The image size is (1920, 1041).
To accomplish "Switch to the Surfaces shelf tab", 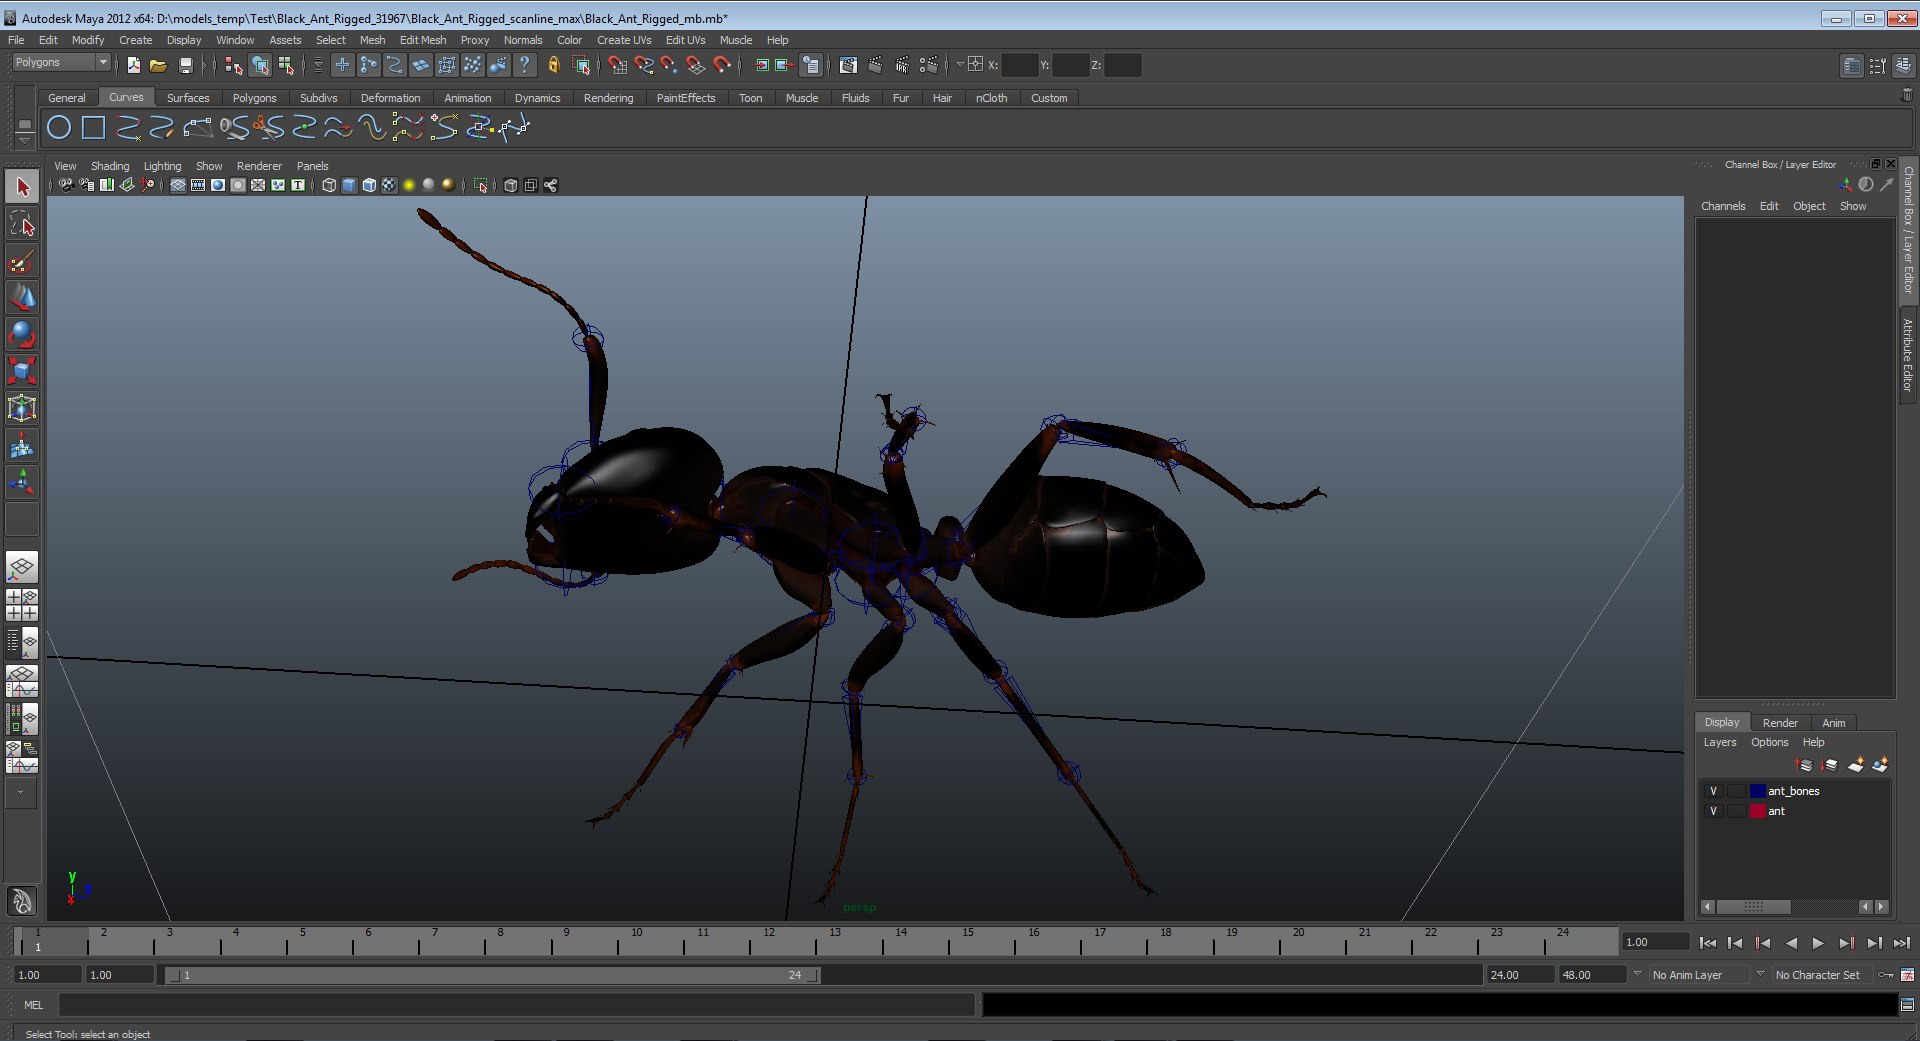I will [x=188, y=98].
